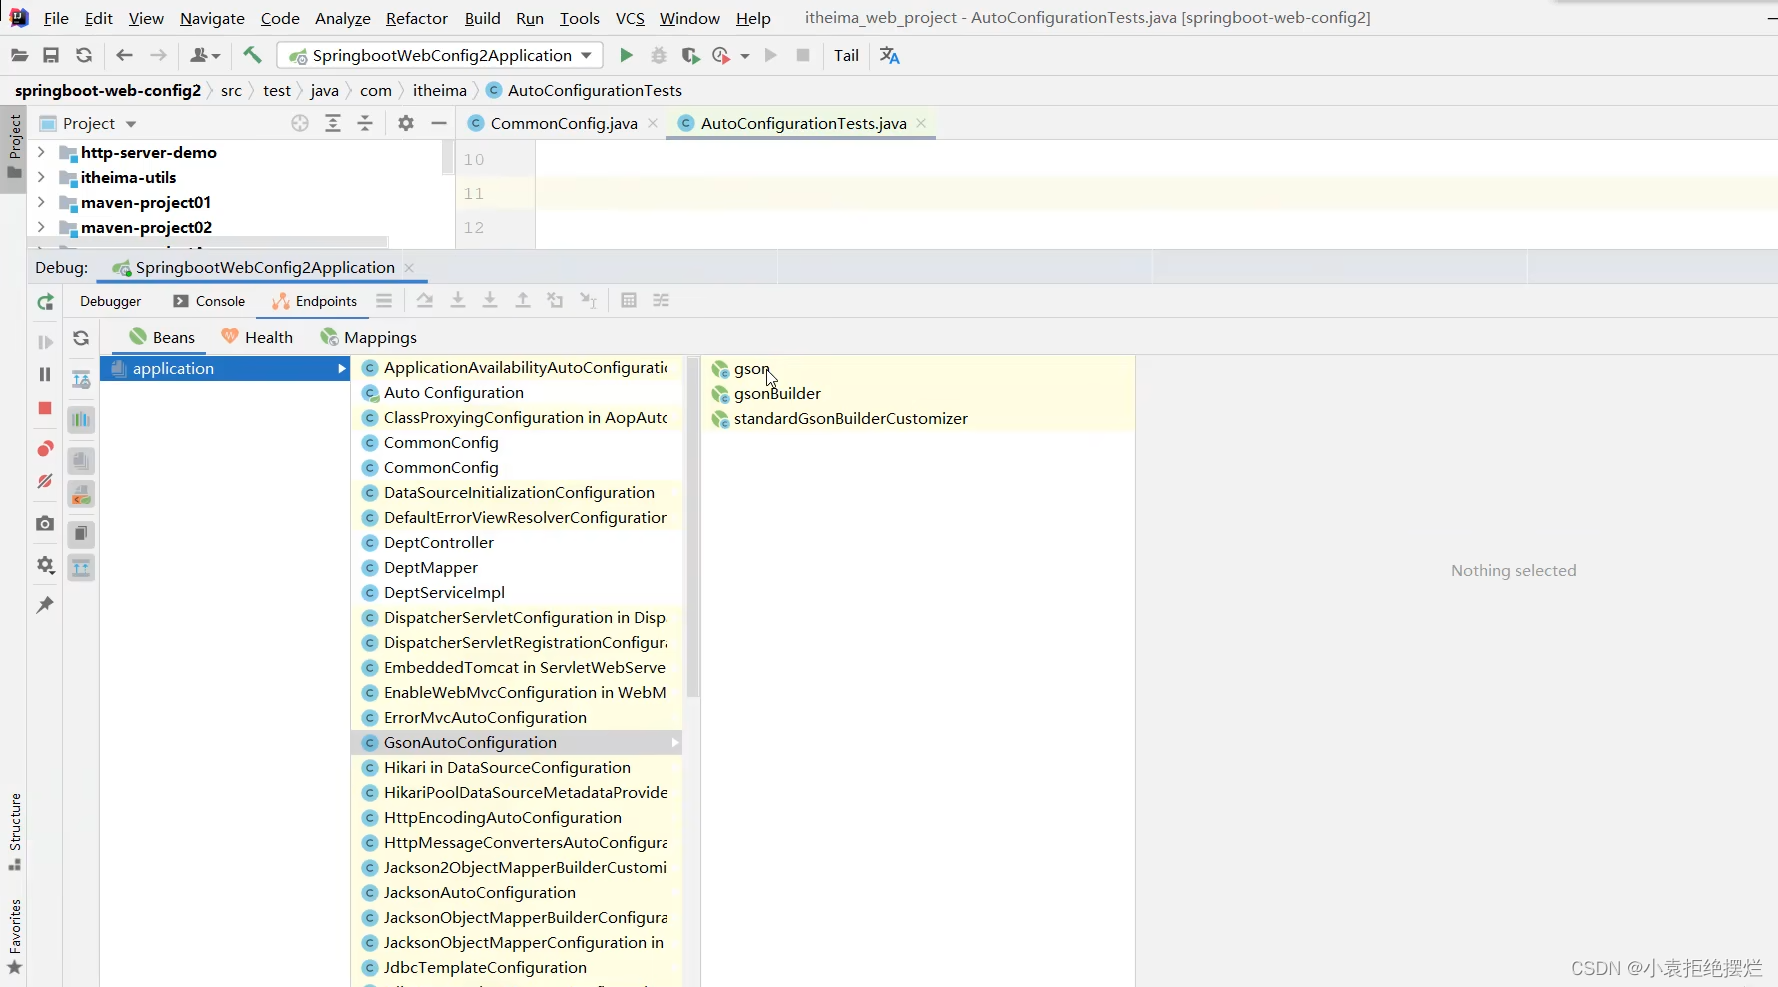Expand the http-server-demo module

coord(41,152)
